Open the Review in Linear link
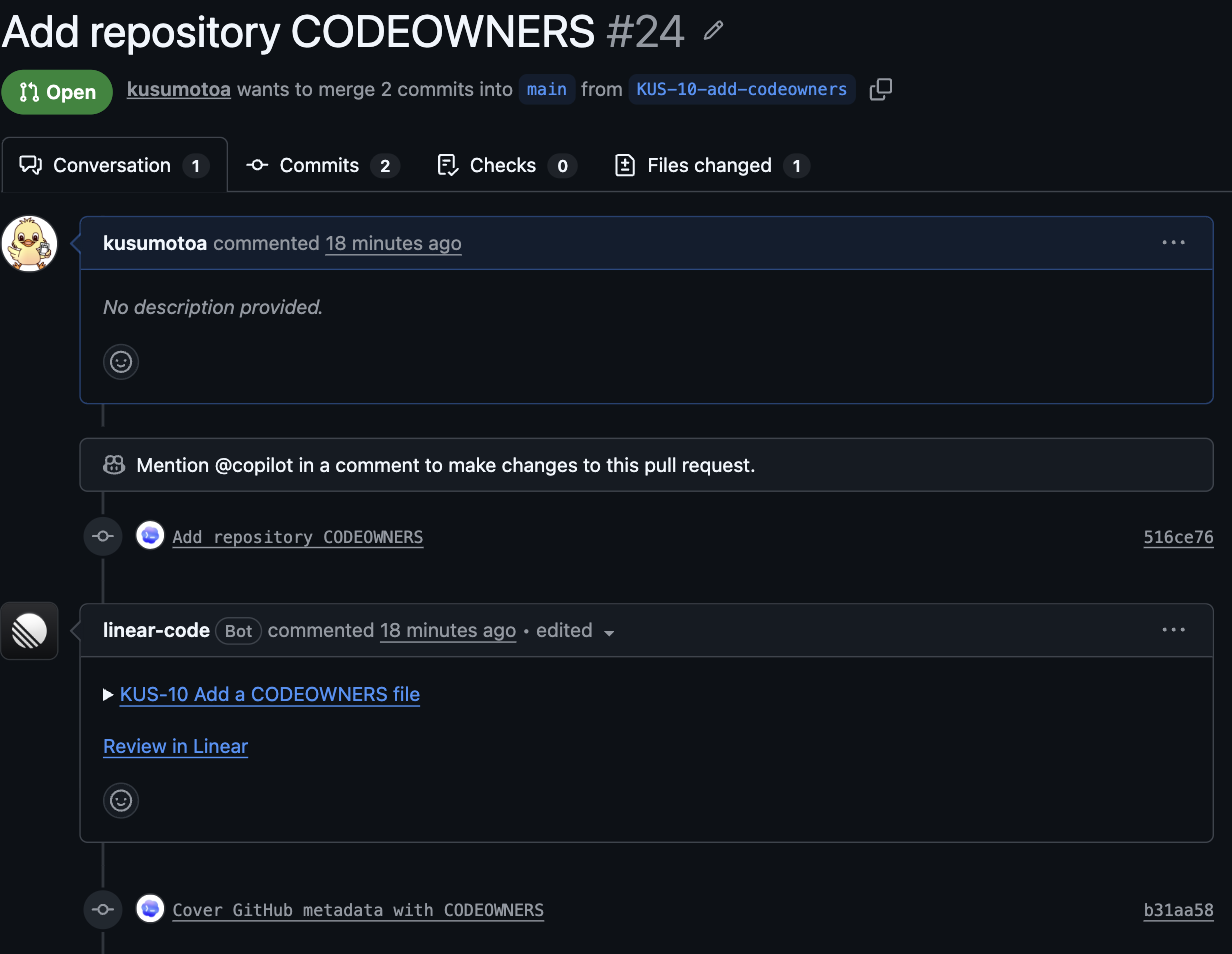This screenshot has width=1232, height=954. [176, 746]
